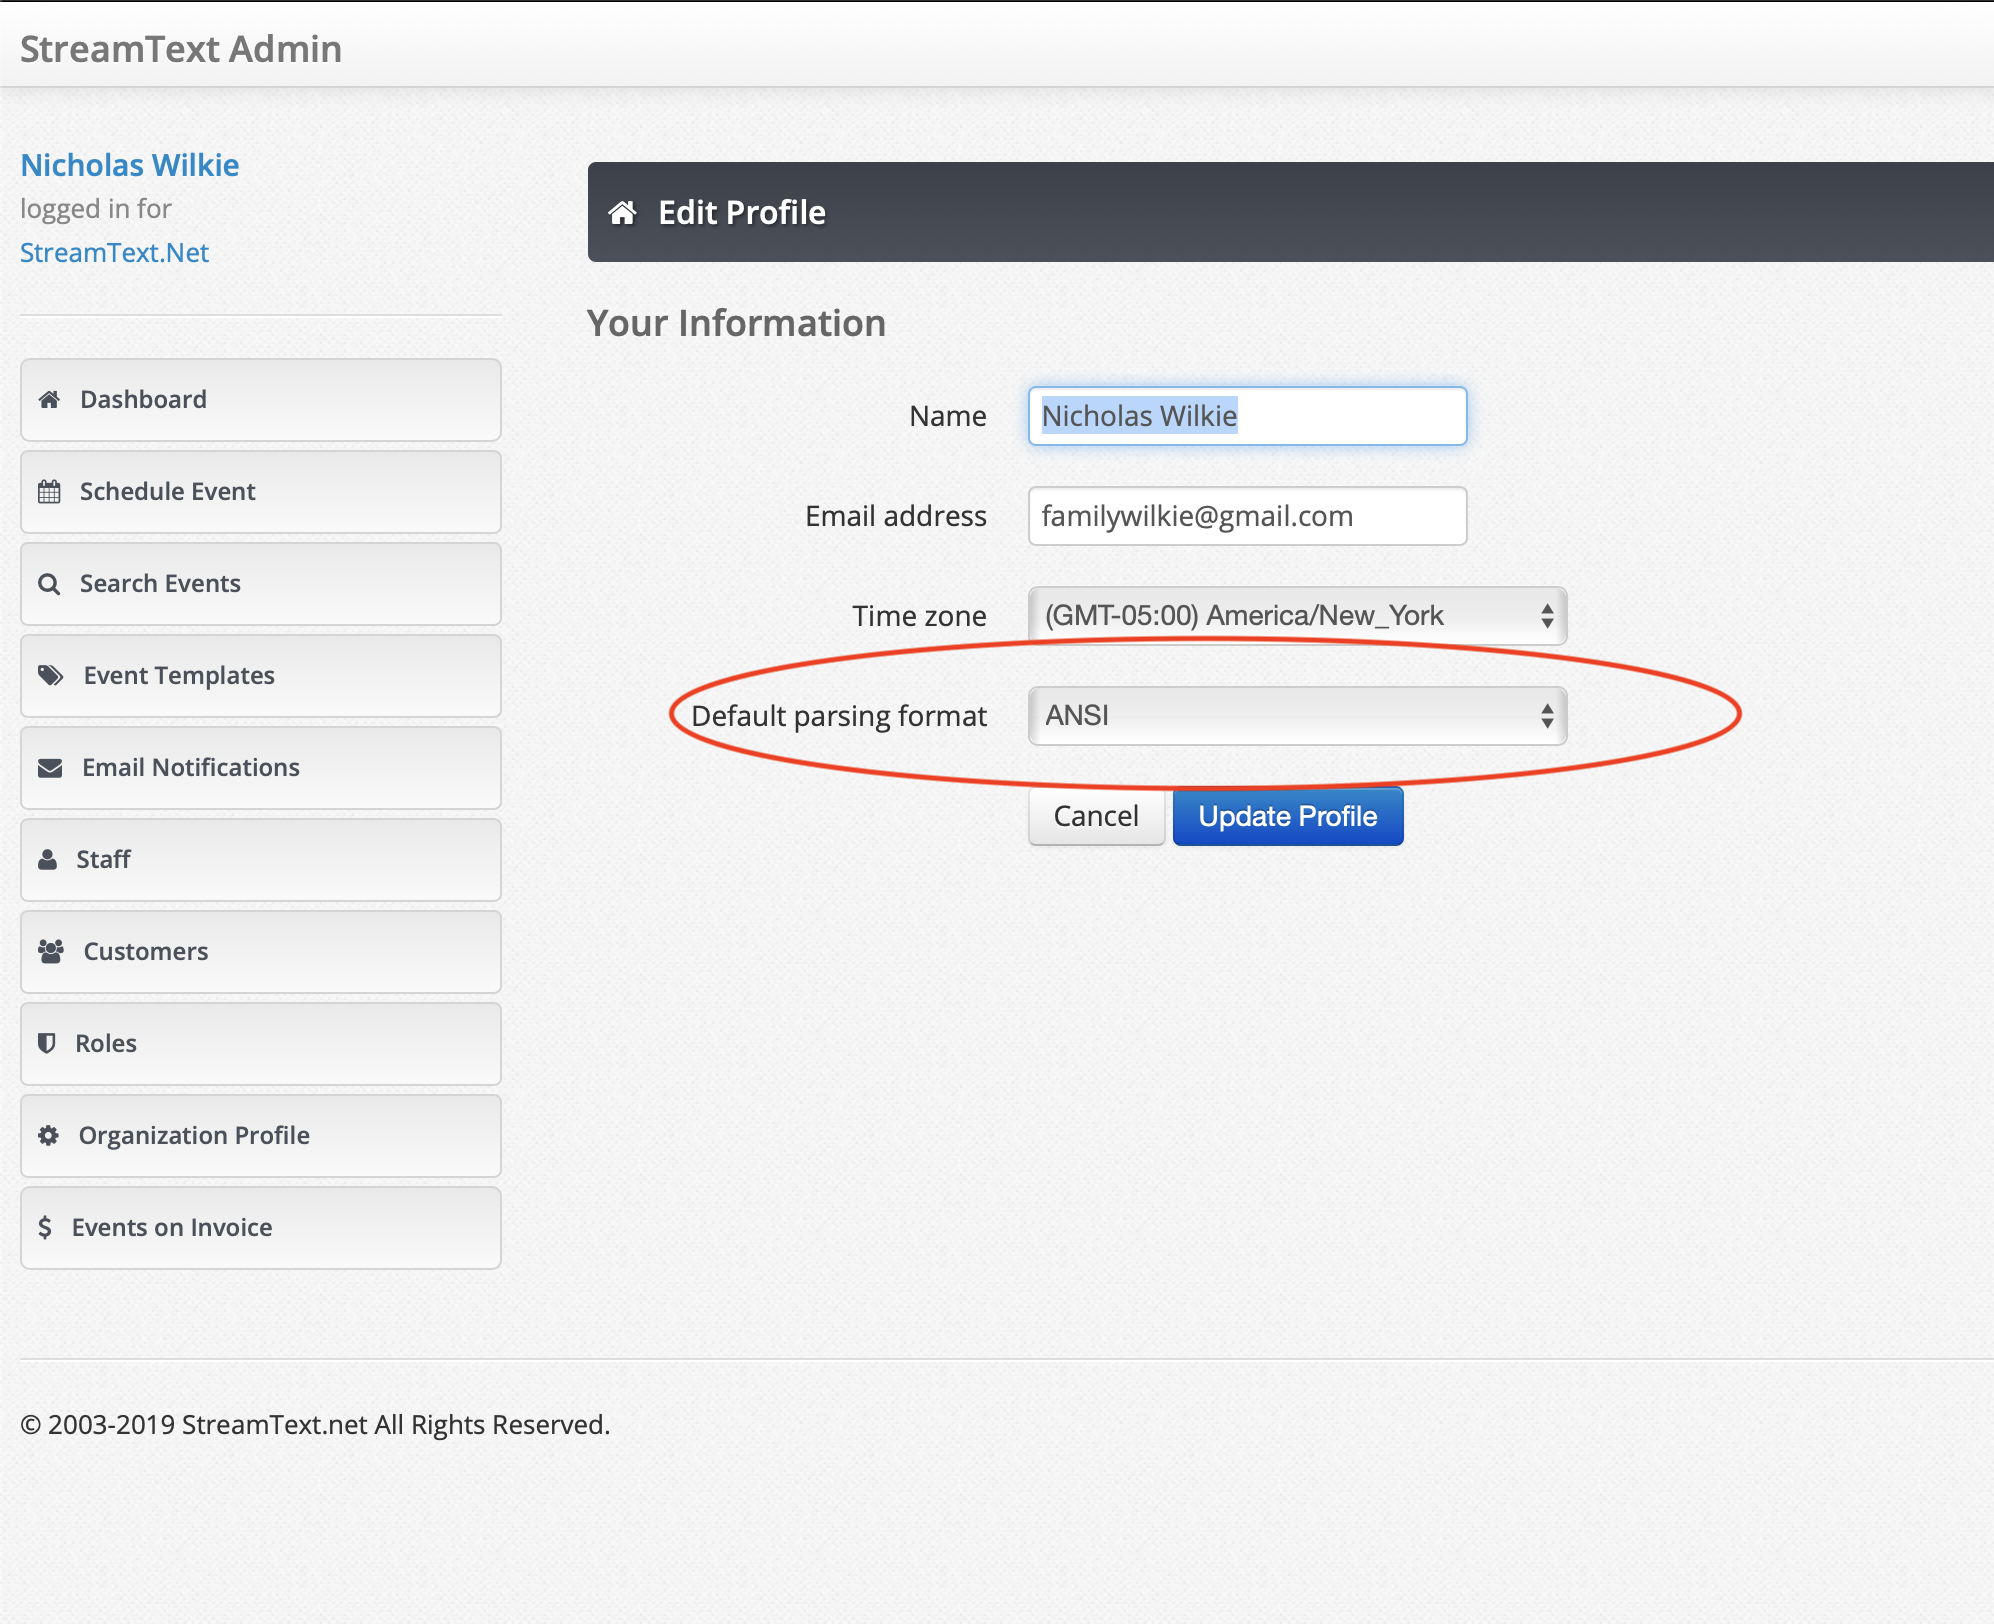Open the Default parsing format dropdown
This screenshot has width=1994, height=1624.
(1297, 716)
